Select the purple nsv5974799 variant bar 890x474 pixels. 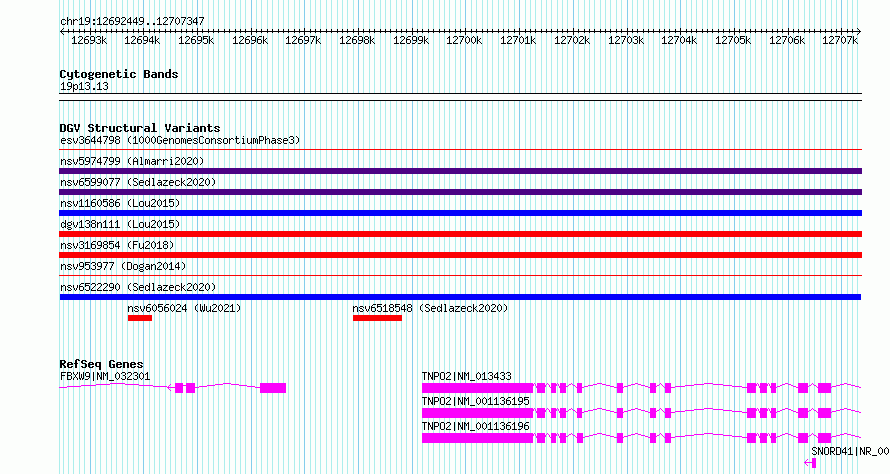460,171
